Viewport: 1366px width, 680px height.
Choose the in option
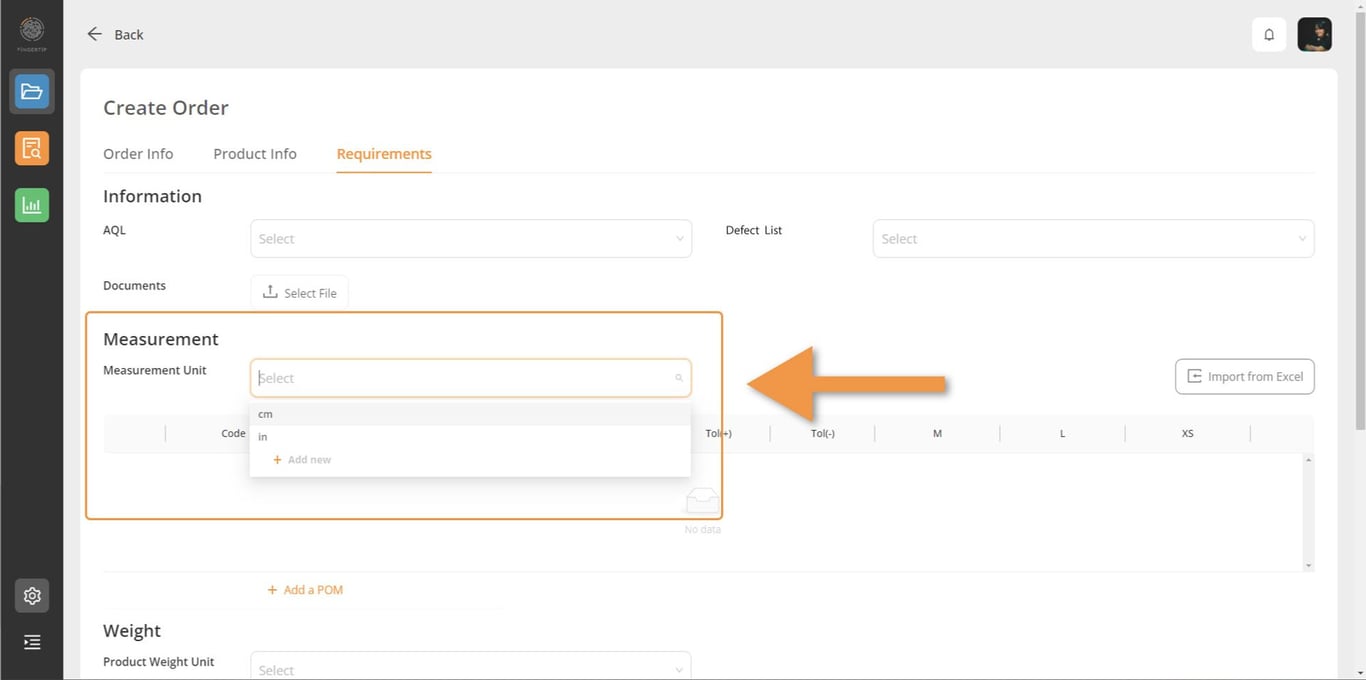470,437
